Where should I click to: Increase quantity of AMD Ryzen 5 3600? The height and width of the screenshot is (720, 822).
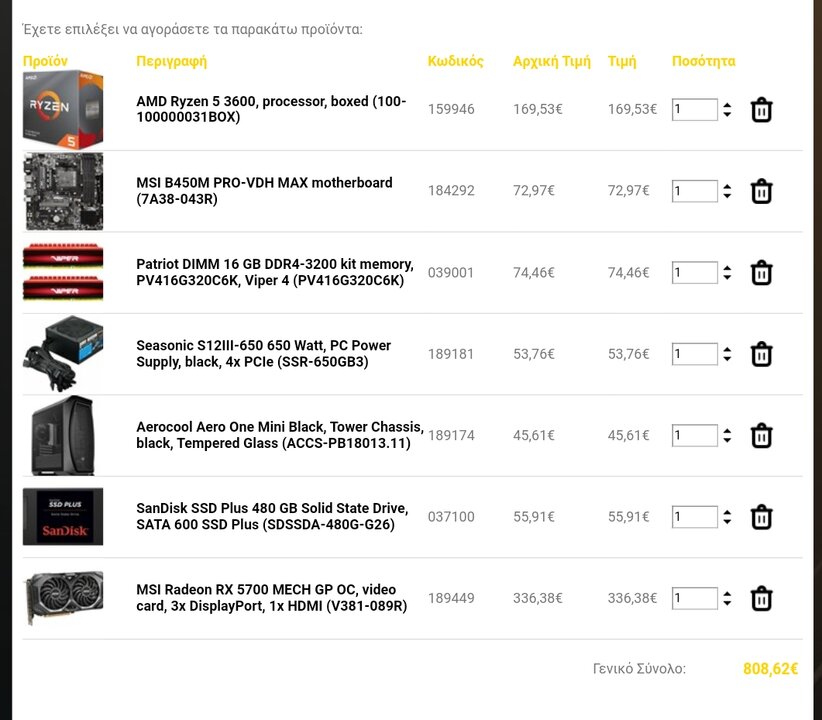pos(727,105)
